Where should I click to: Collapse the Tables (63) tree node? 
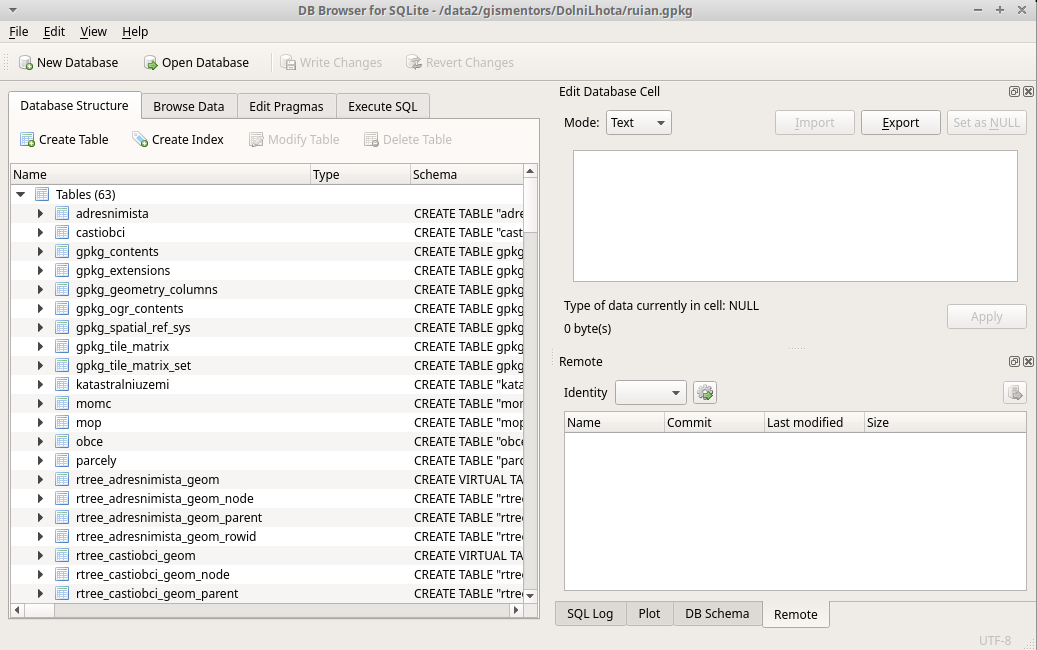click(21, 194)
